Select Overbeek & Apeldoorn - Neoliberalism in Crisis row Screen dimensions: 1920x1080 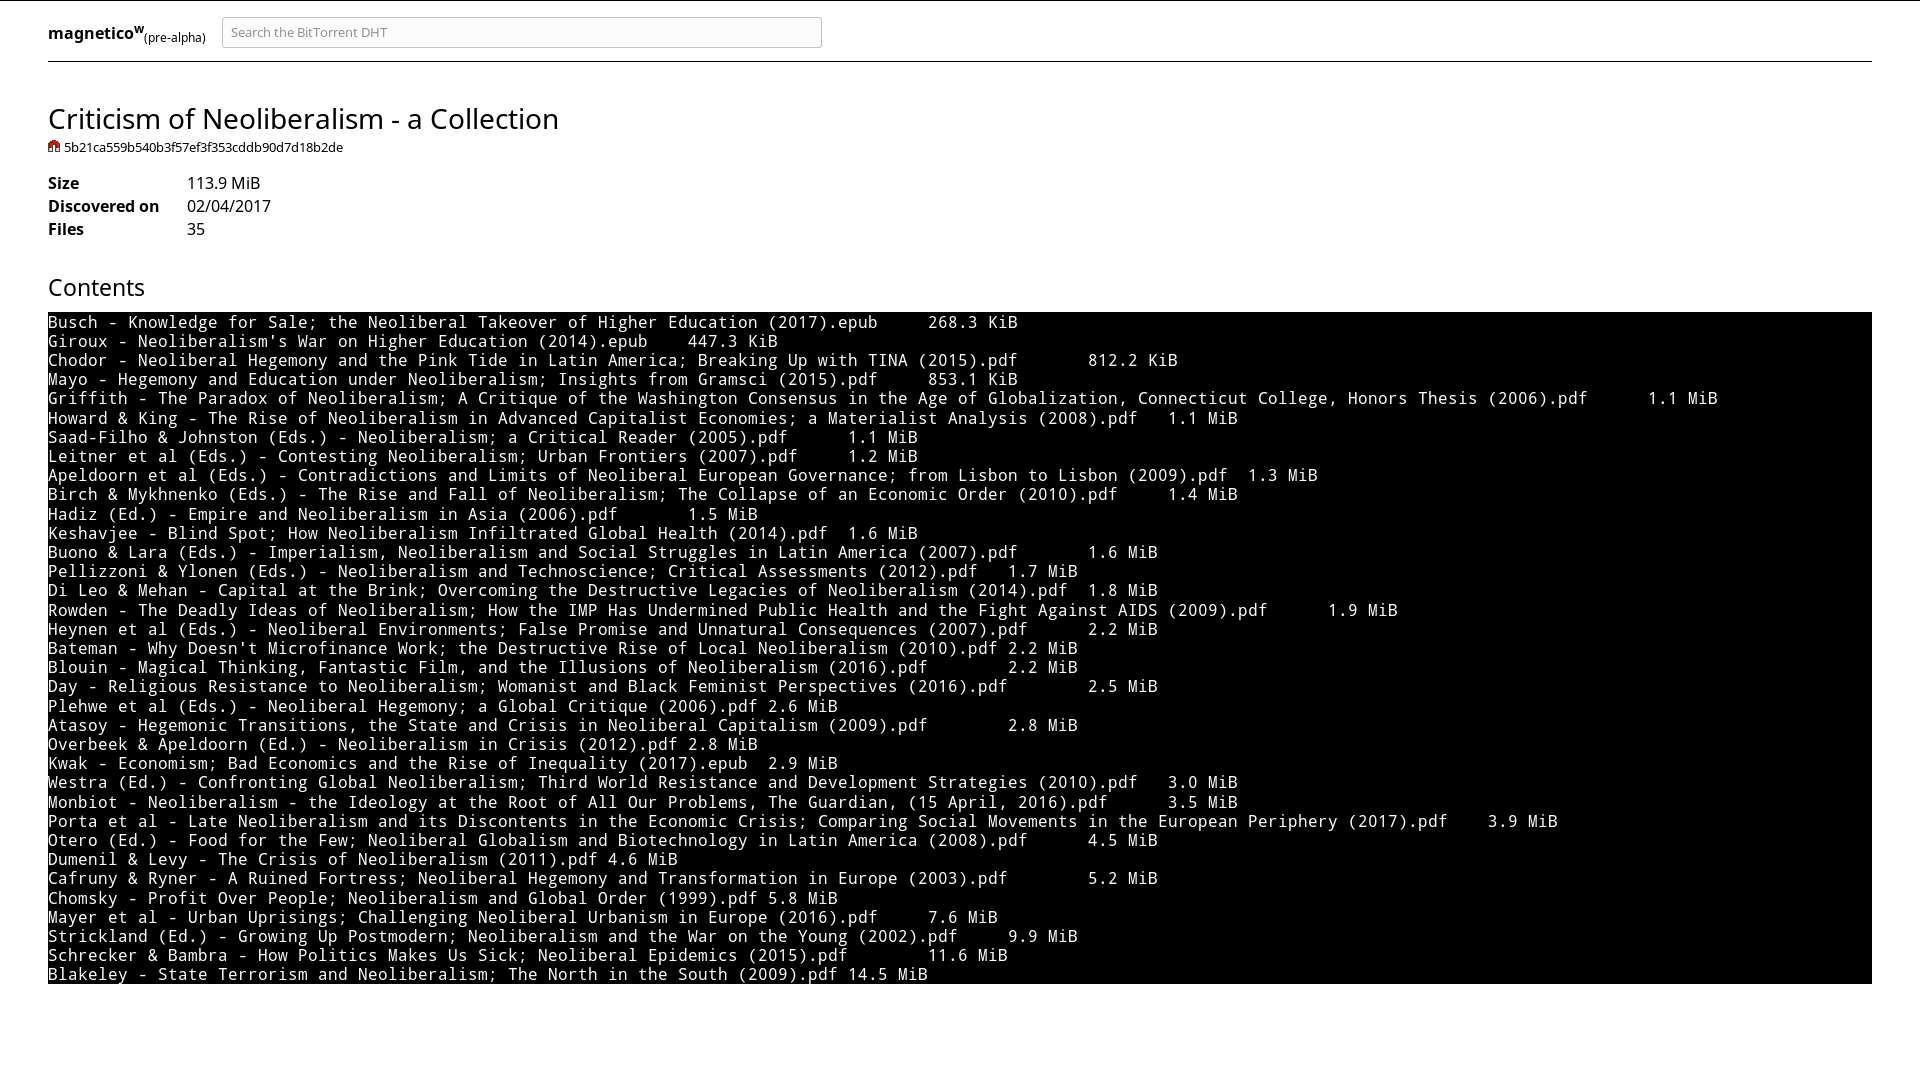[403, 744]
